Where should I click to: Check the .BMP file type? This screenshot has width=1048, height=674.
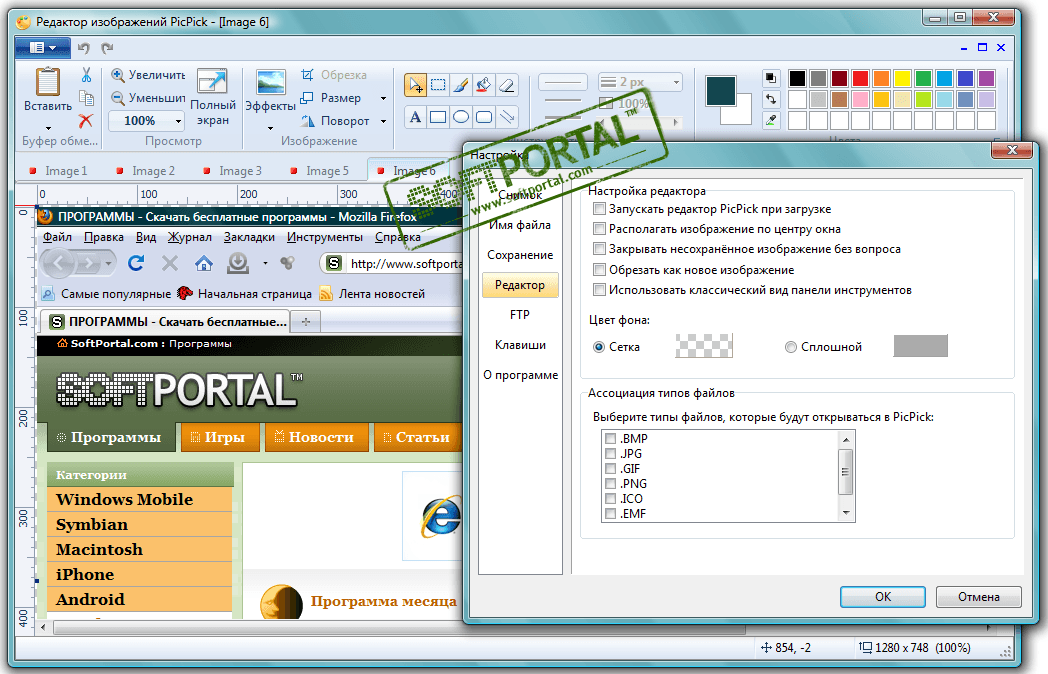pyautogui.click(x=610, y=439)
